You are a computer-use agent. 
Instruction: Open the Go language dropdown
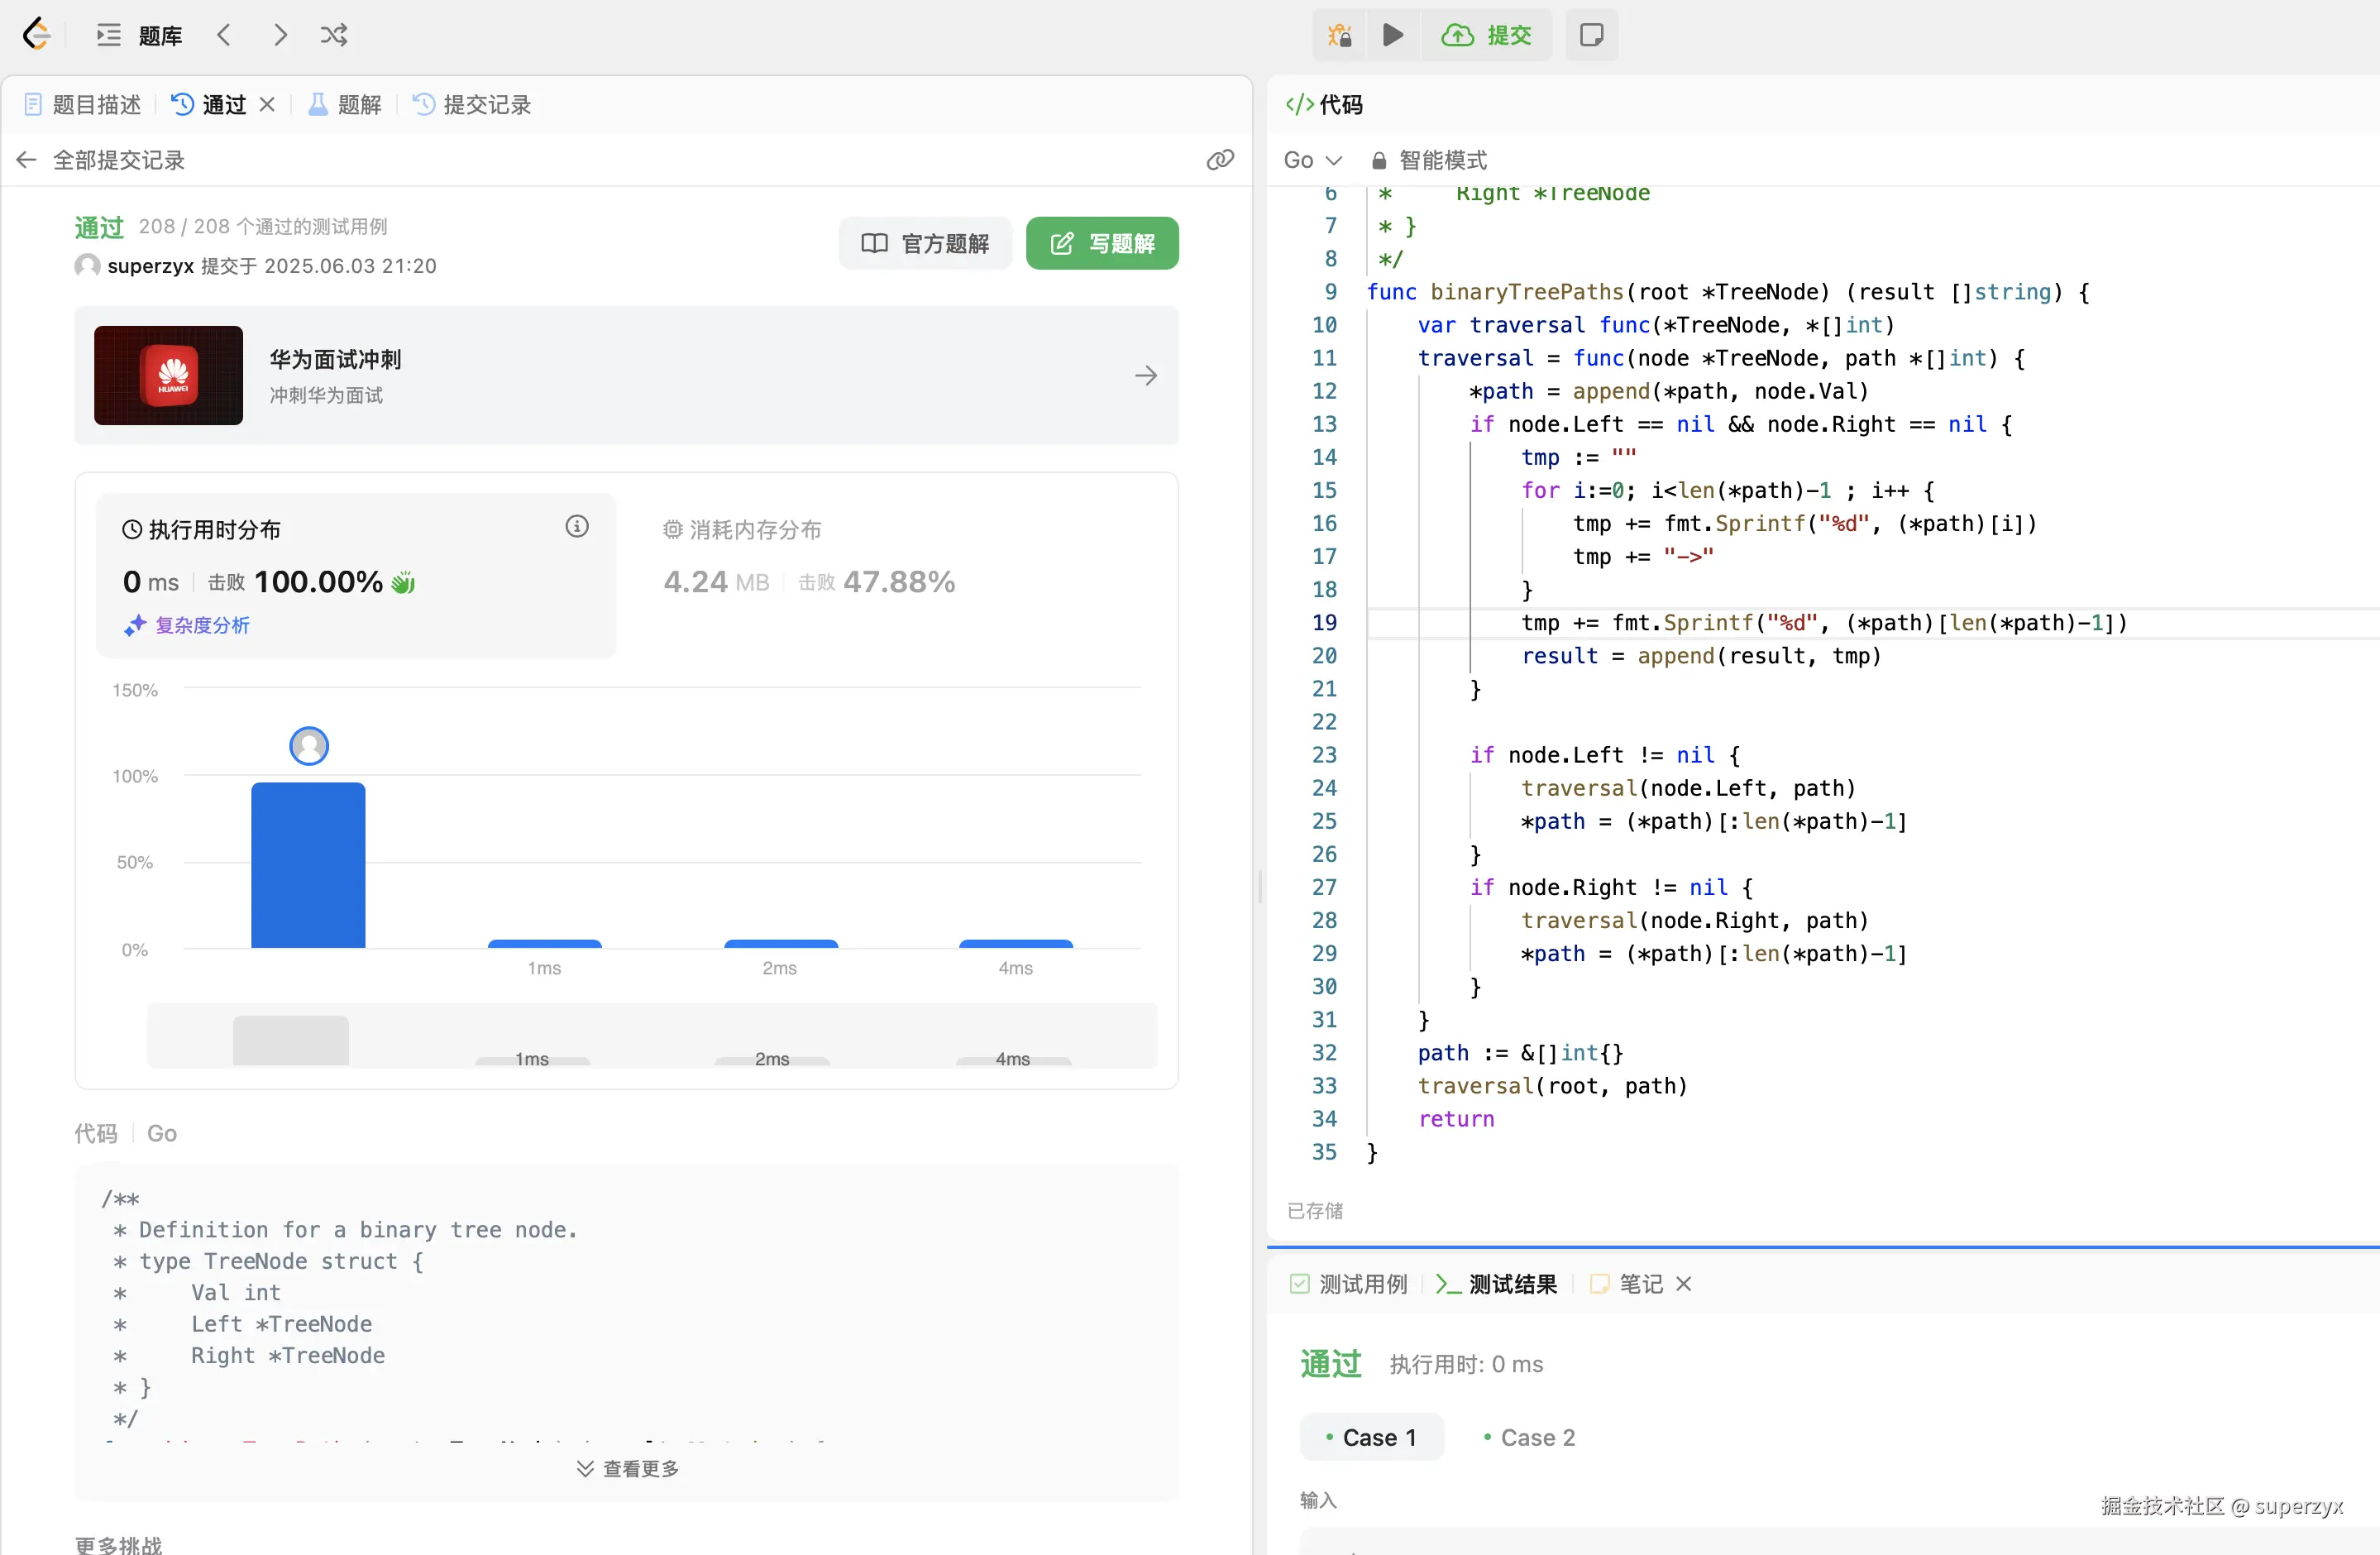[1313, 160]
